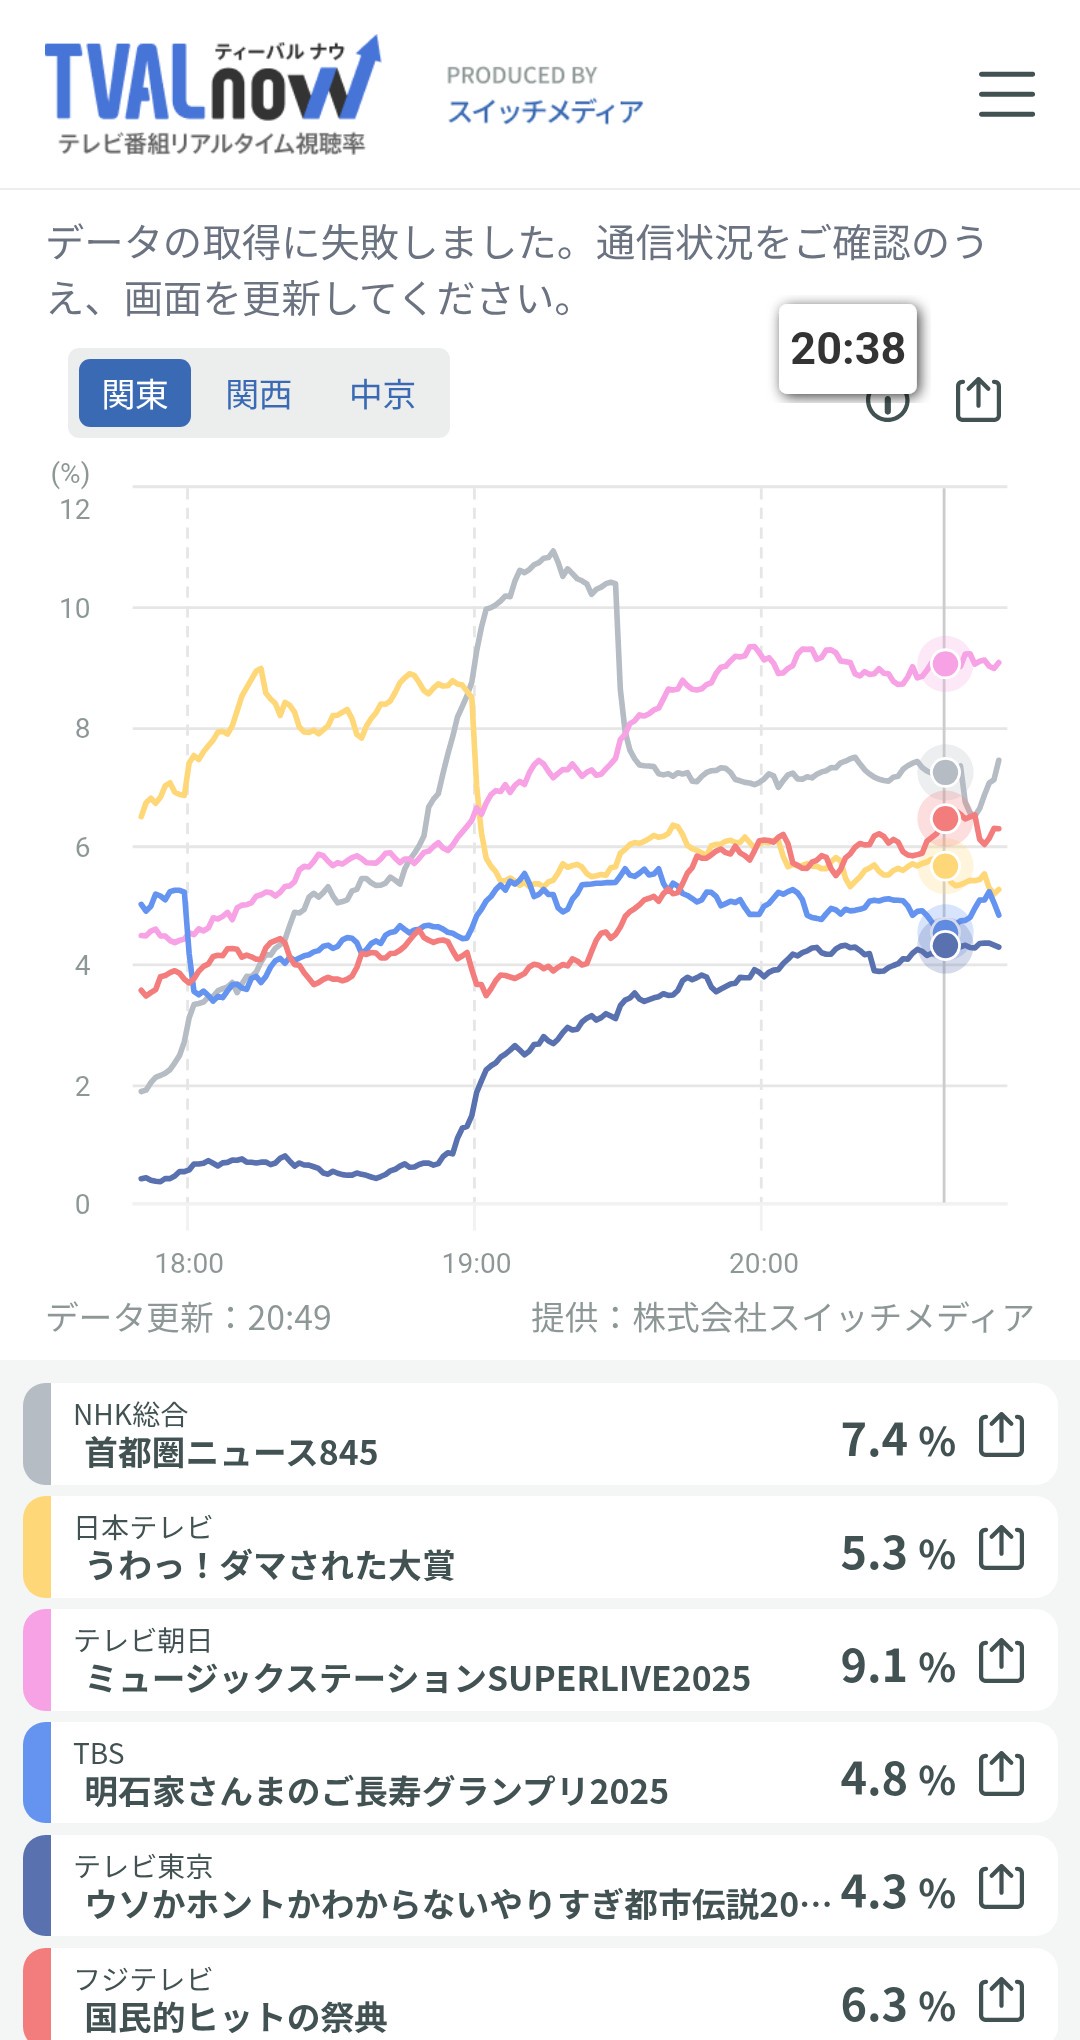Click the TVAL now logo
This screenshot has width=1080, height=2040.
tap(212, 94)
